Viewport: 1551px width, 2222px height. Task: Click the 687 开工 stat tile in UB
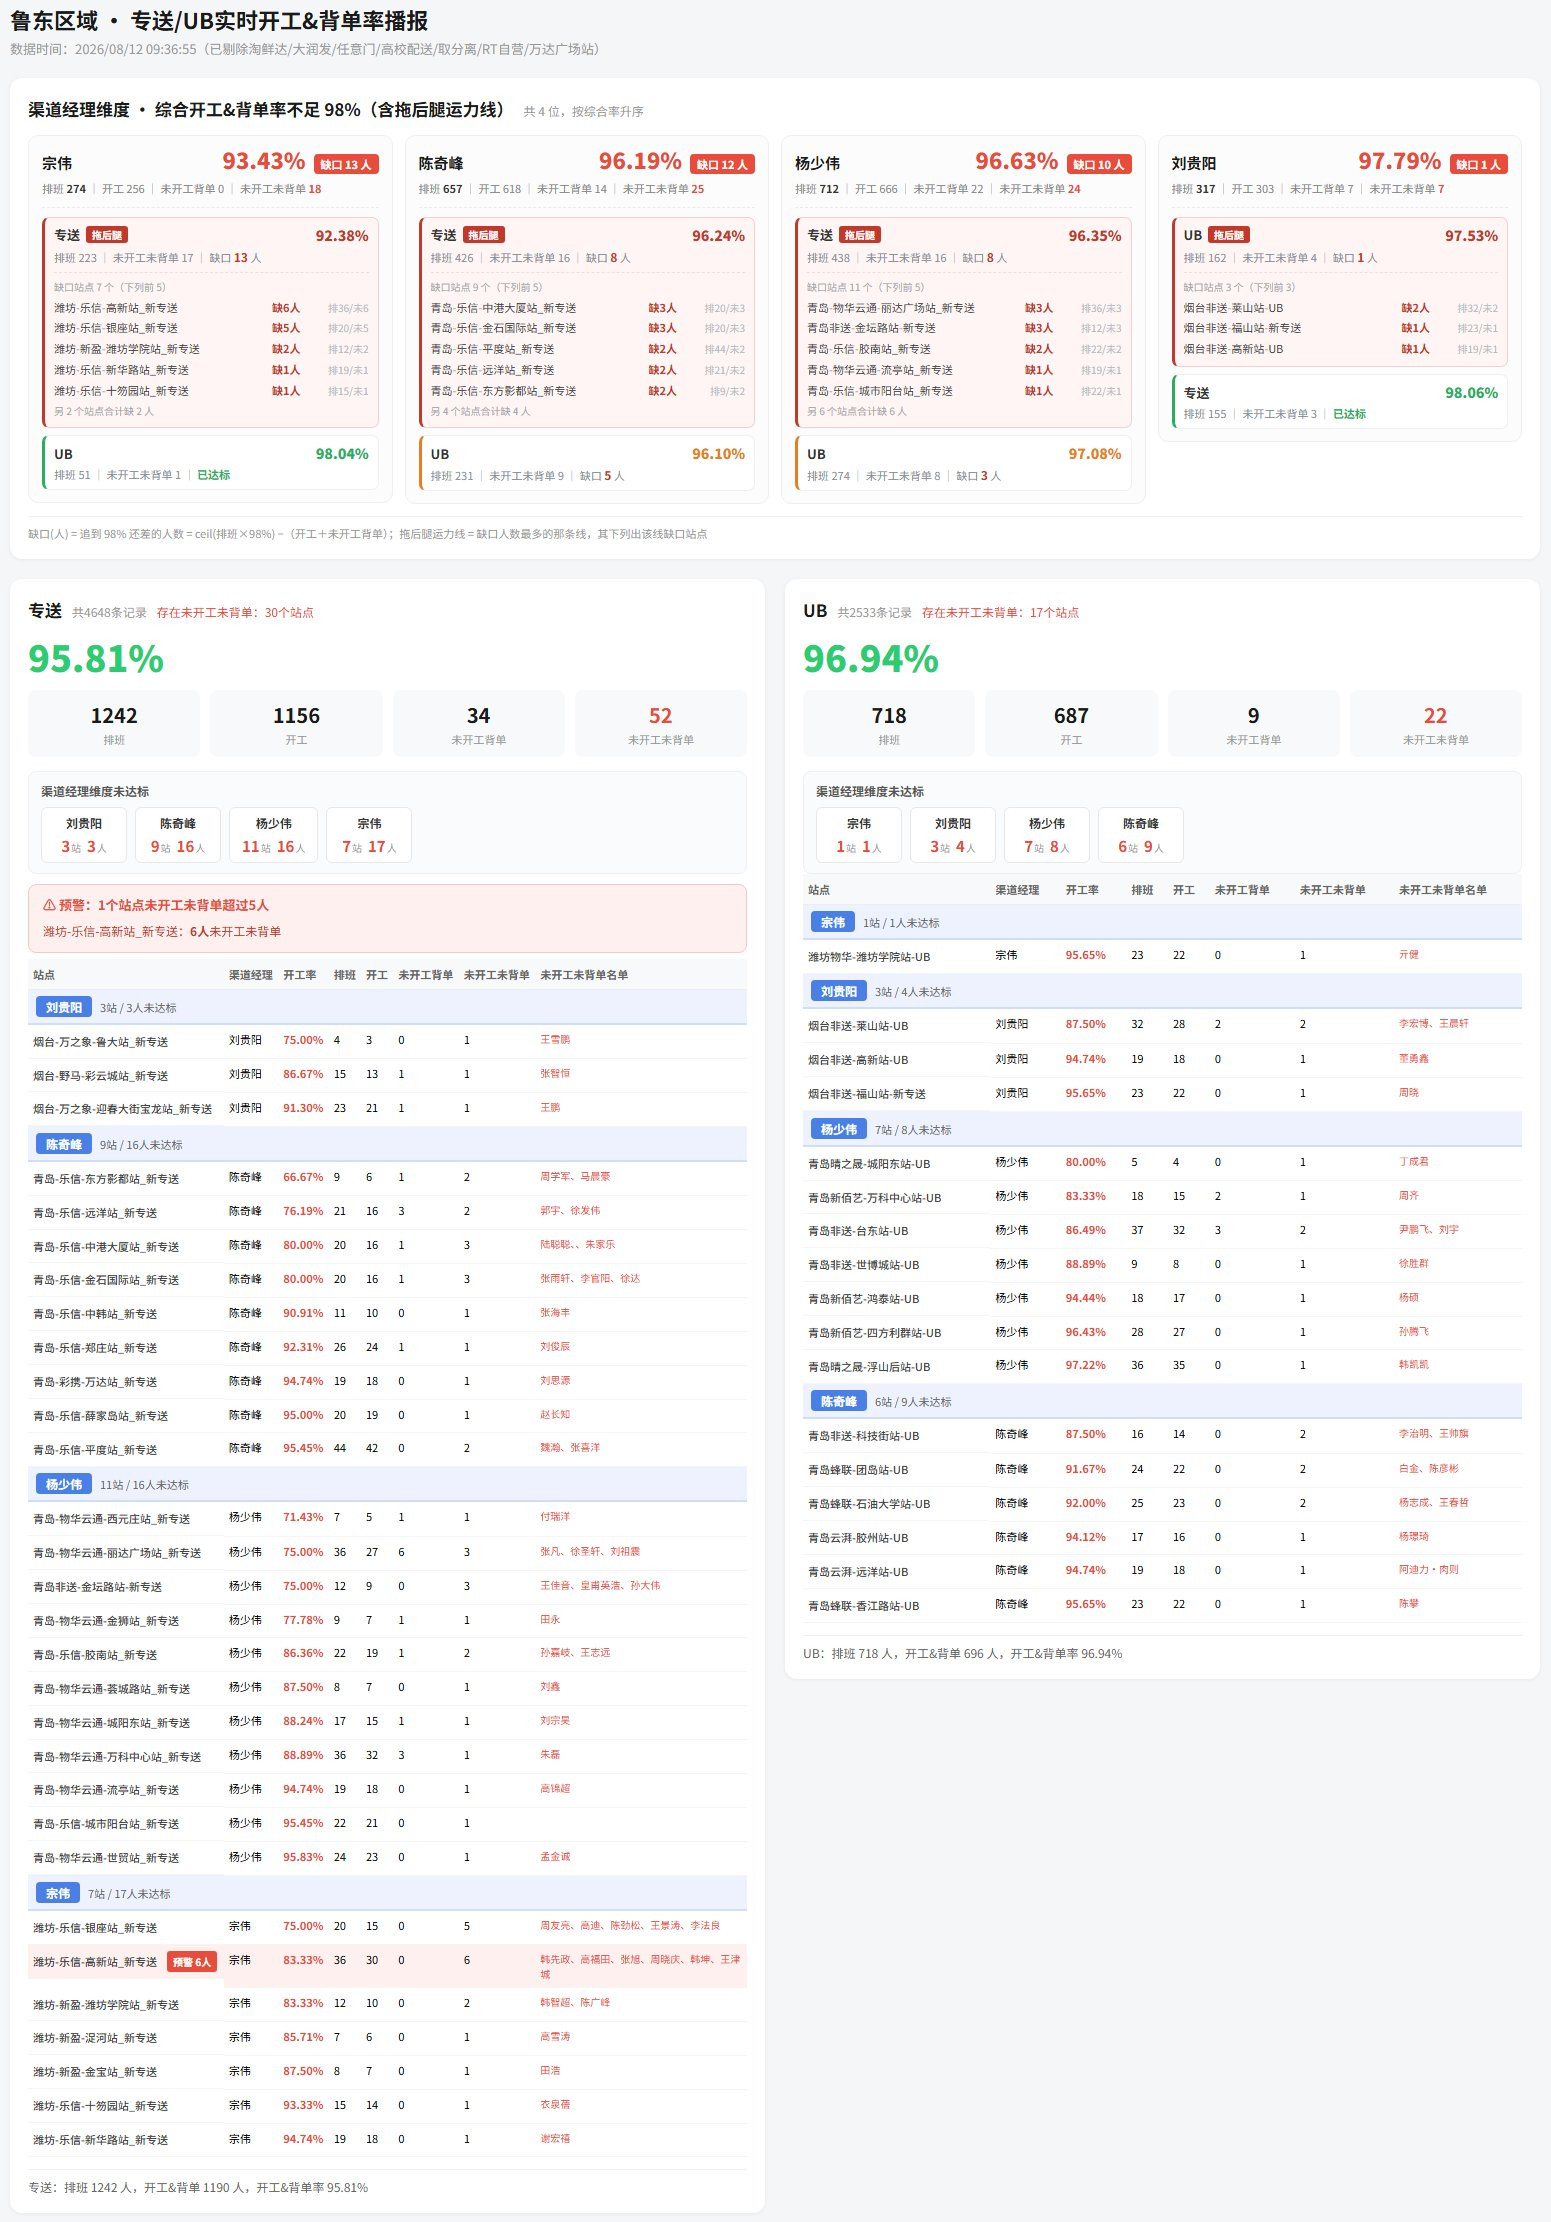[1071, 723]
